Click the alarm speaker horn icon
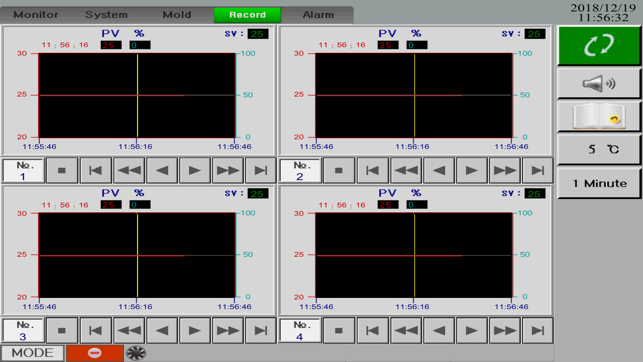The image size is (643, 362). pos(599,84)
